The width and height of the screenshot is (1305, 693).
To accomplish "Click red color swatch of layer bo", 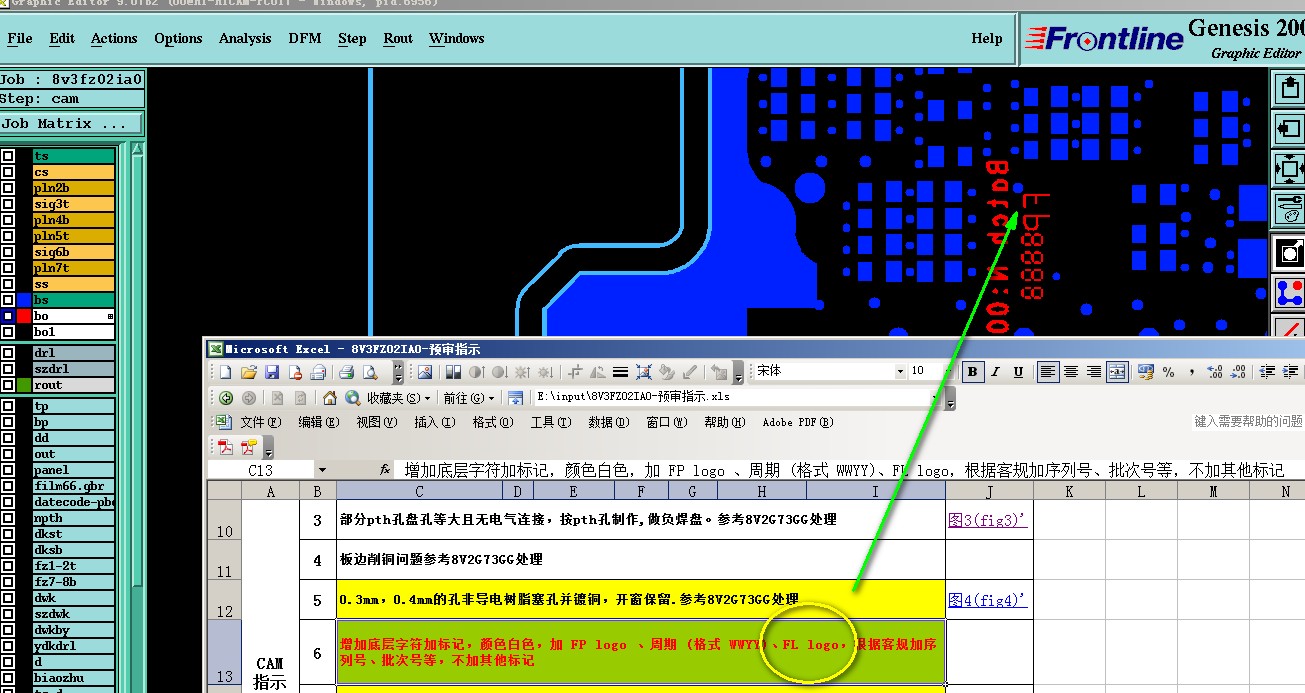I will click(x=24, y=316).
